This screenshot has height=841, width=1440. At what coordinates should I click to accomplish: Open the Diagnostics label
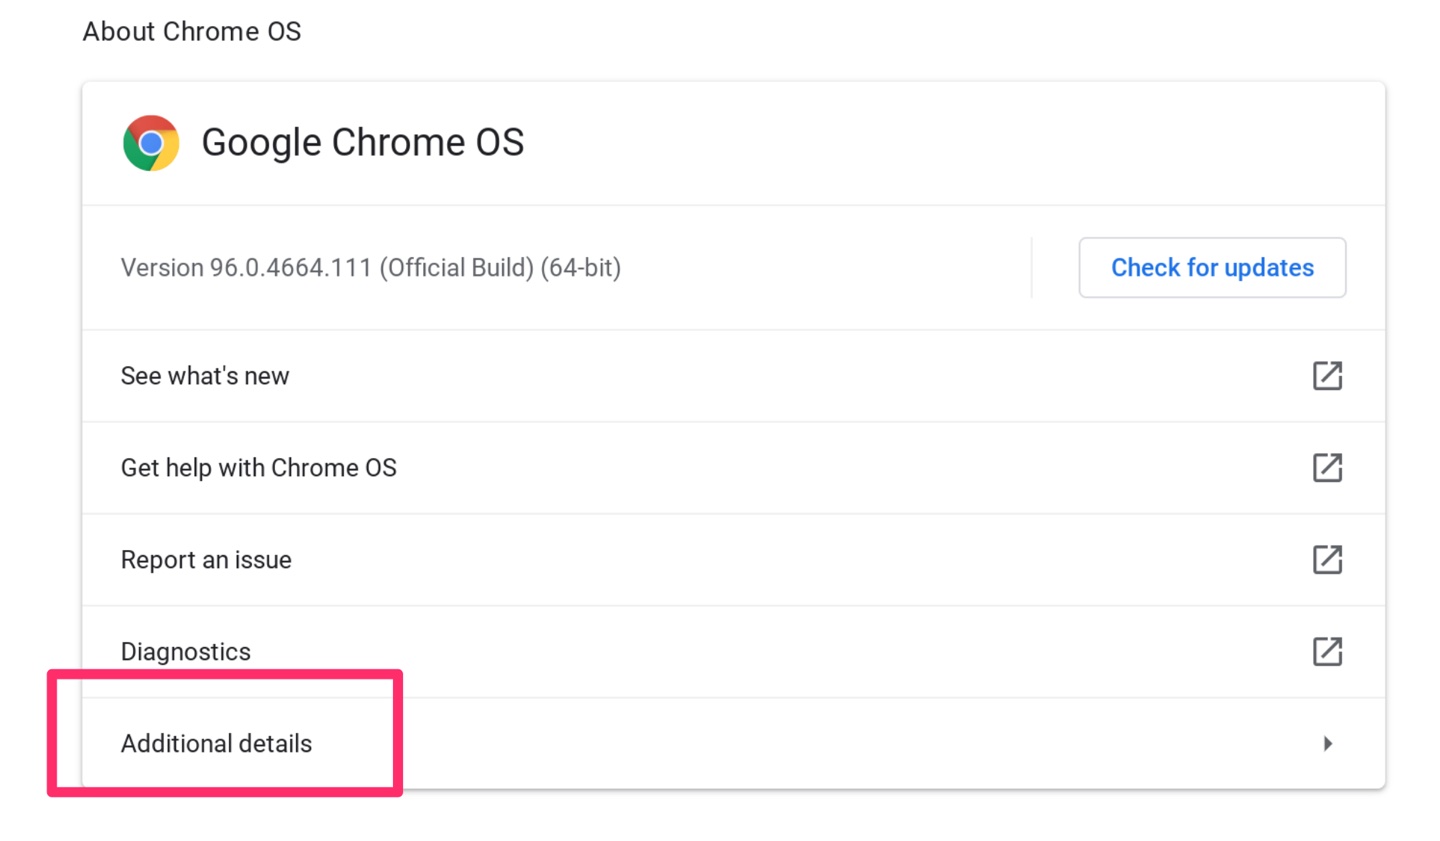[186, 652]
